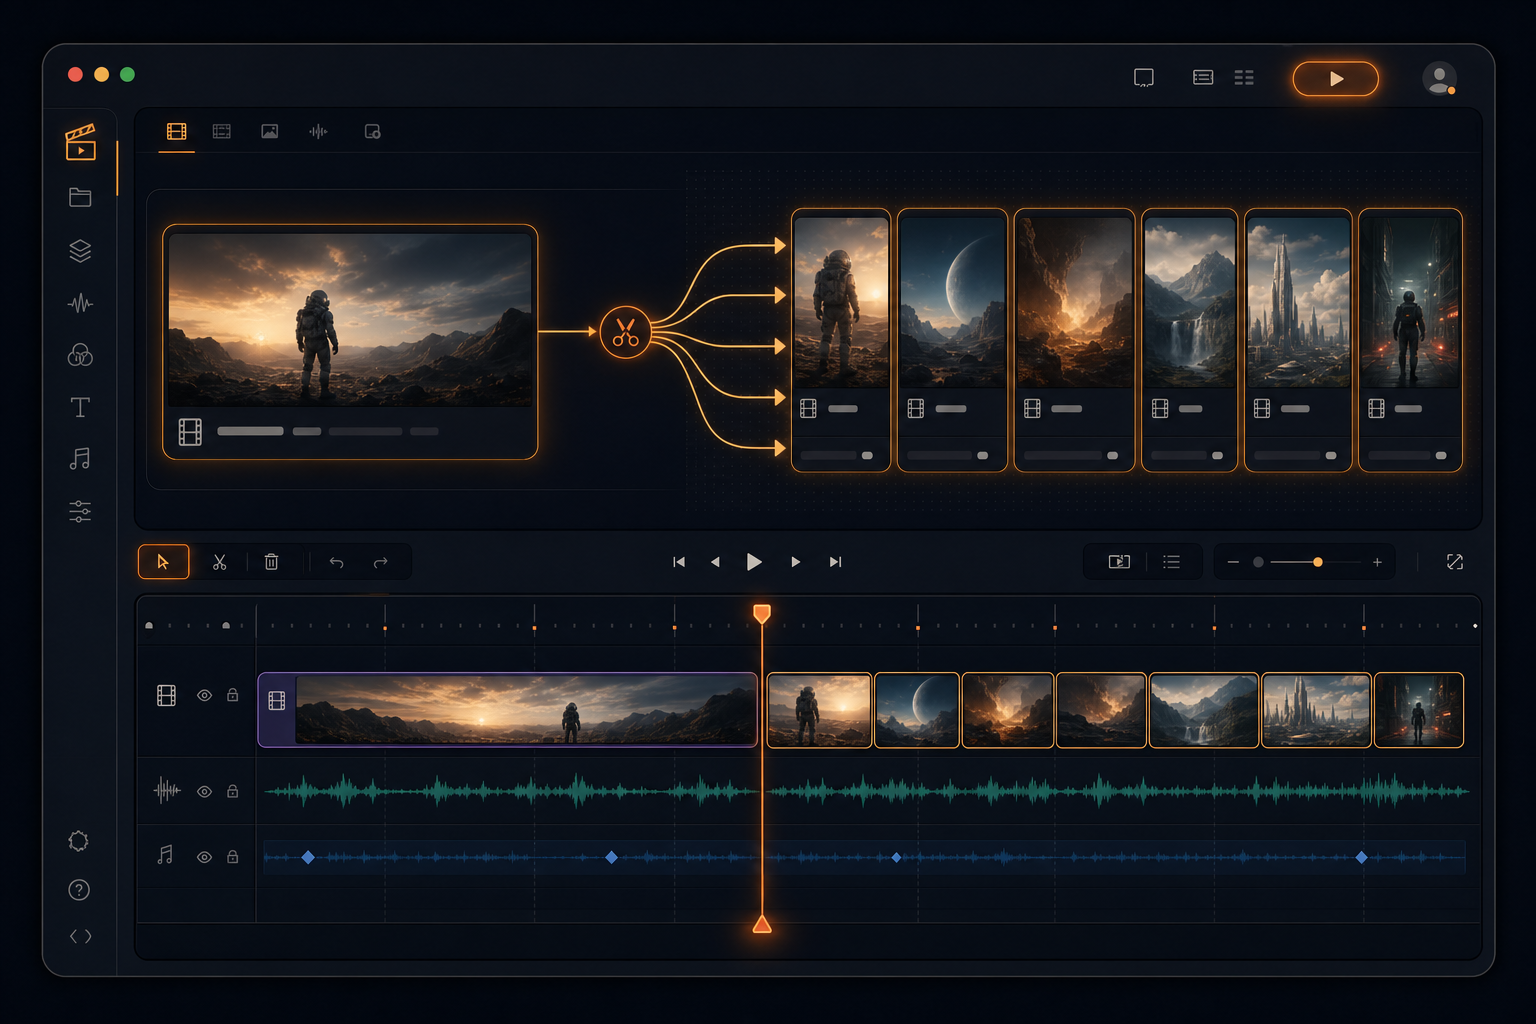This screenshot has width=1536, height=1024.
Task: Select the planet clip thumbnail in the timeline
Action: pos(917,710)
